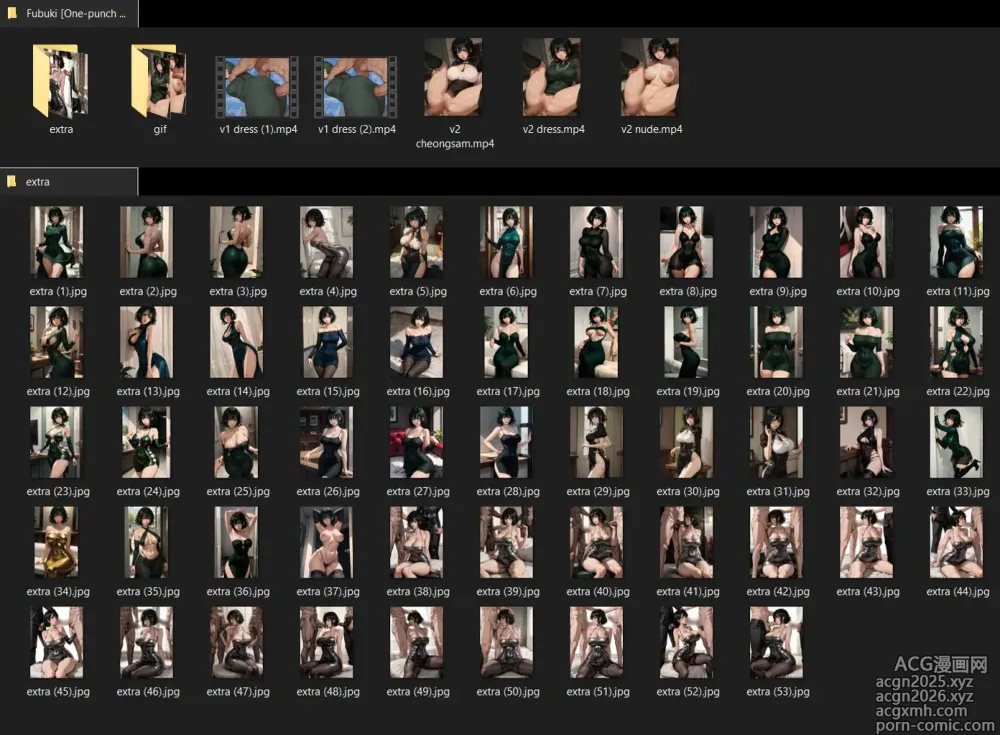Select the v2 nude.mp4 video file

click(651, 77)
